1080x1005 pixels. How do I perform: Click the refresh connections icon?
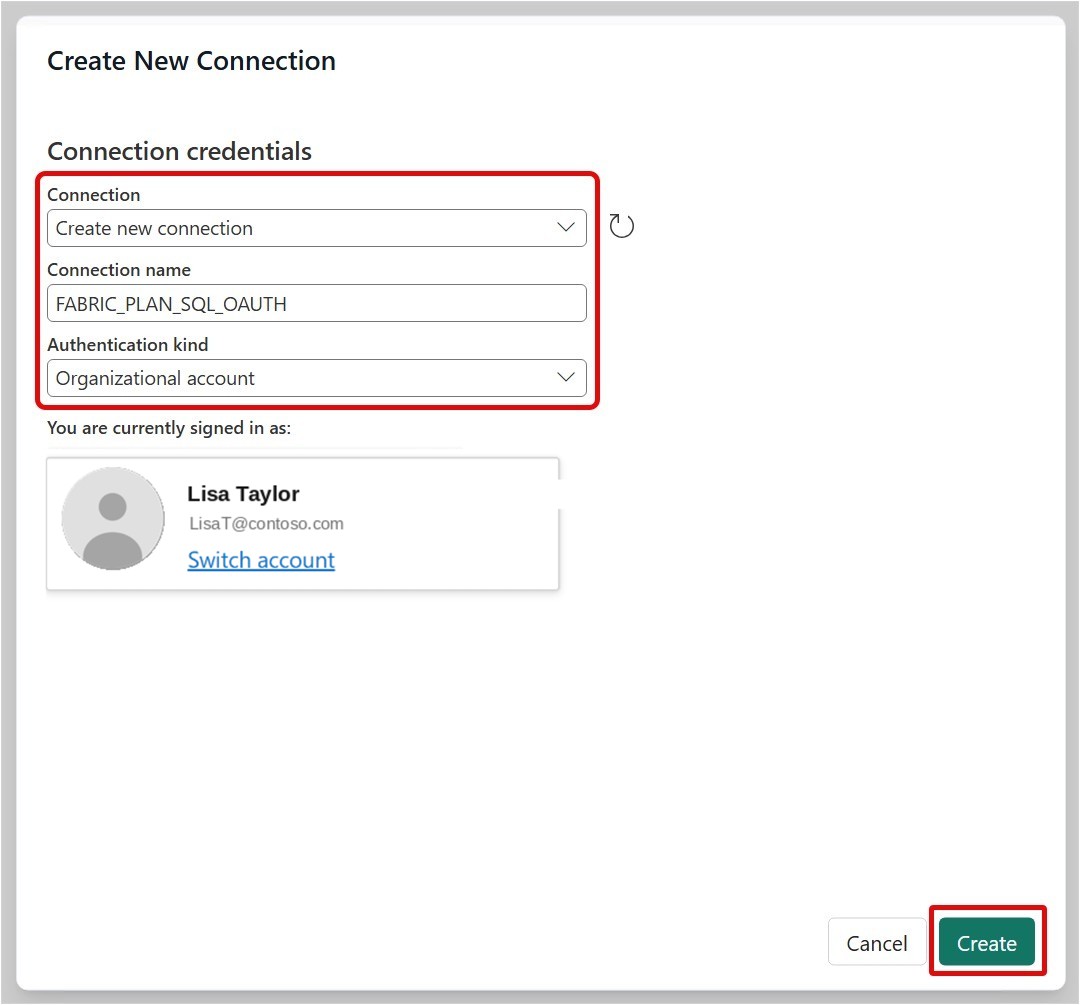point(621,226)
